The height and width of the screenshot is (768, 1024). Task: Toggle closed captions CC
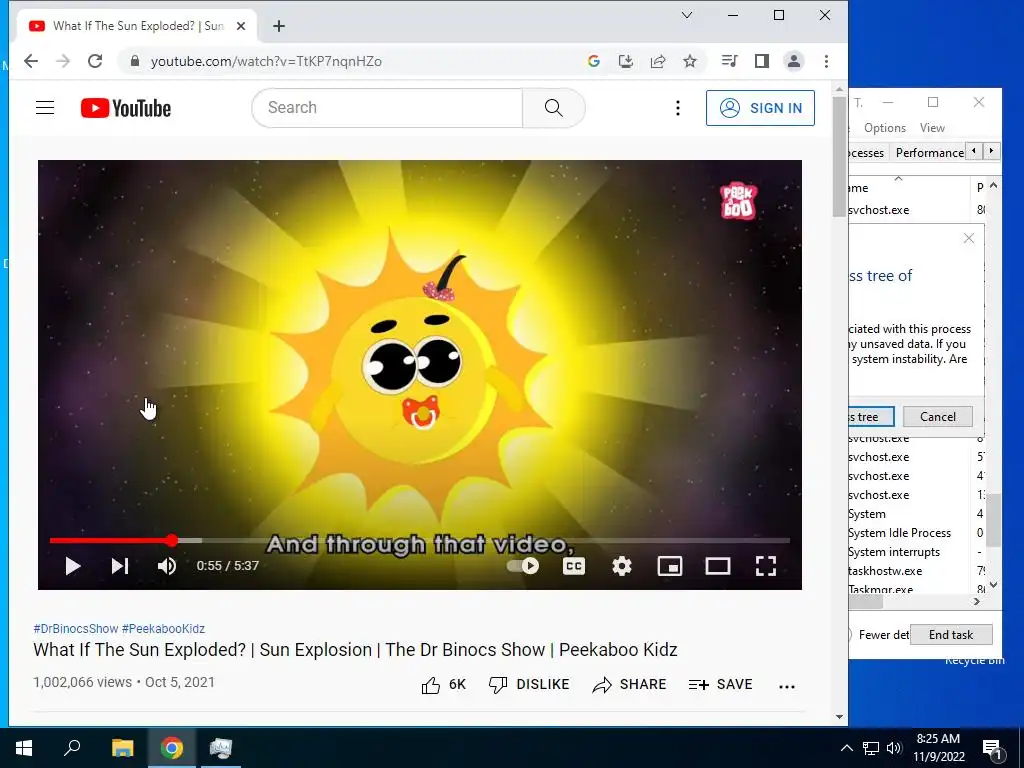(573, 566)
